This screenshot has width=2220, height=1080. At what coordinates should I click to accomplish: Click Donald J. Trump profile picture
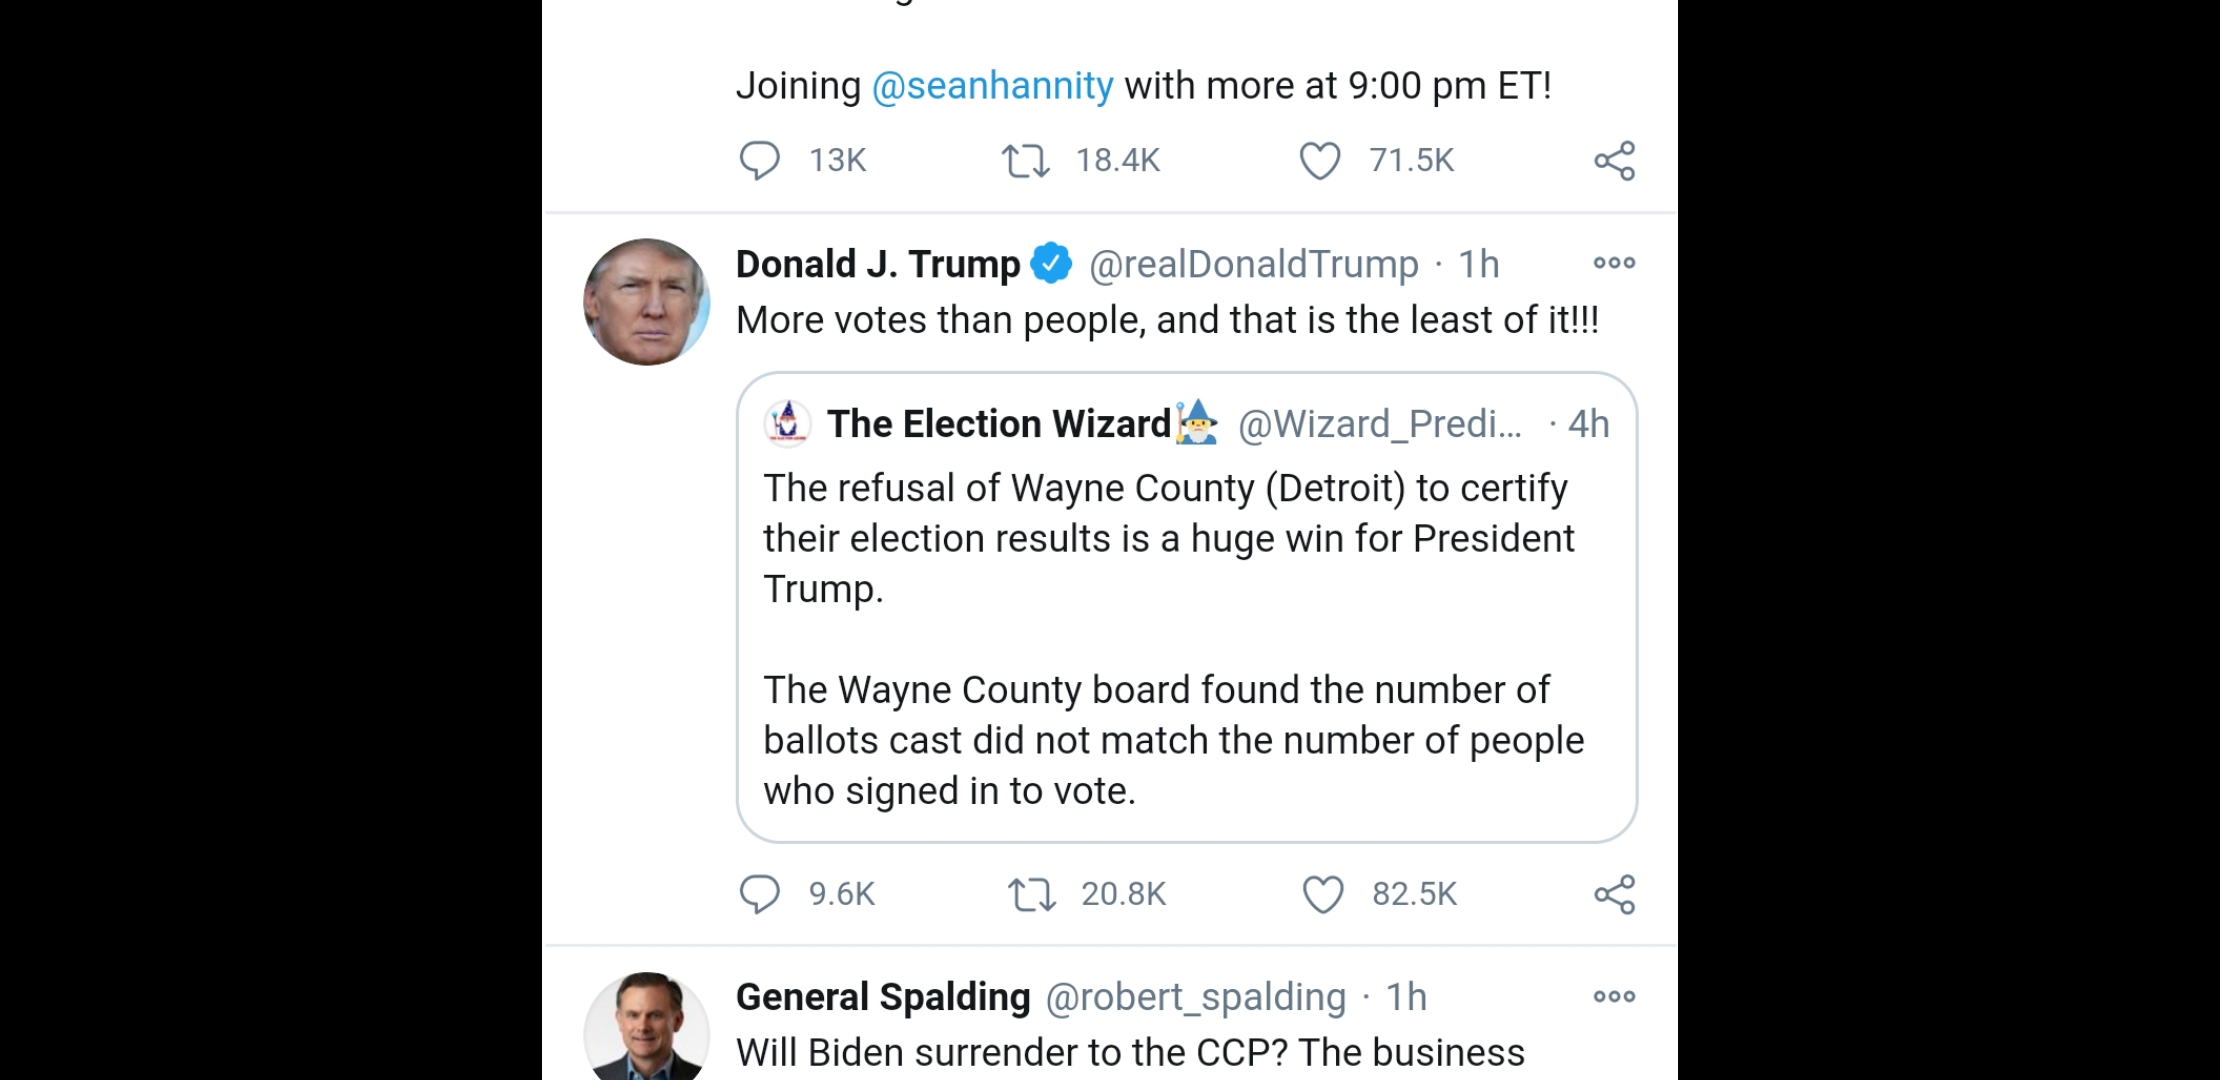coord(647,302)
